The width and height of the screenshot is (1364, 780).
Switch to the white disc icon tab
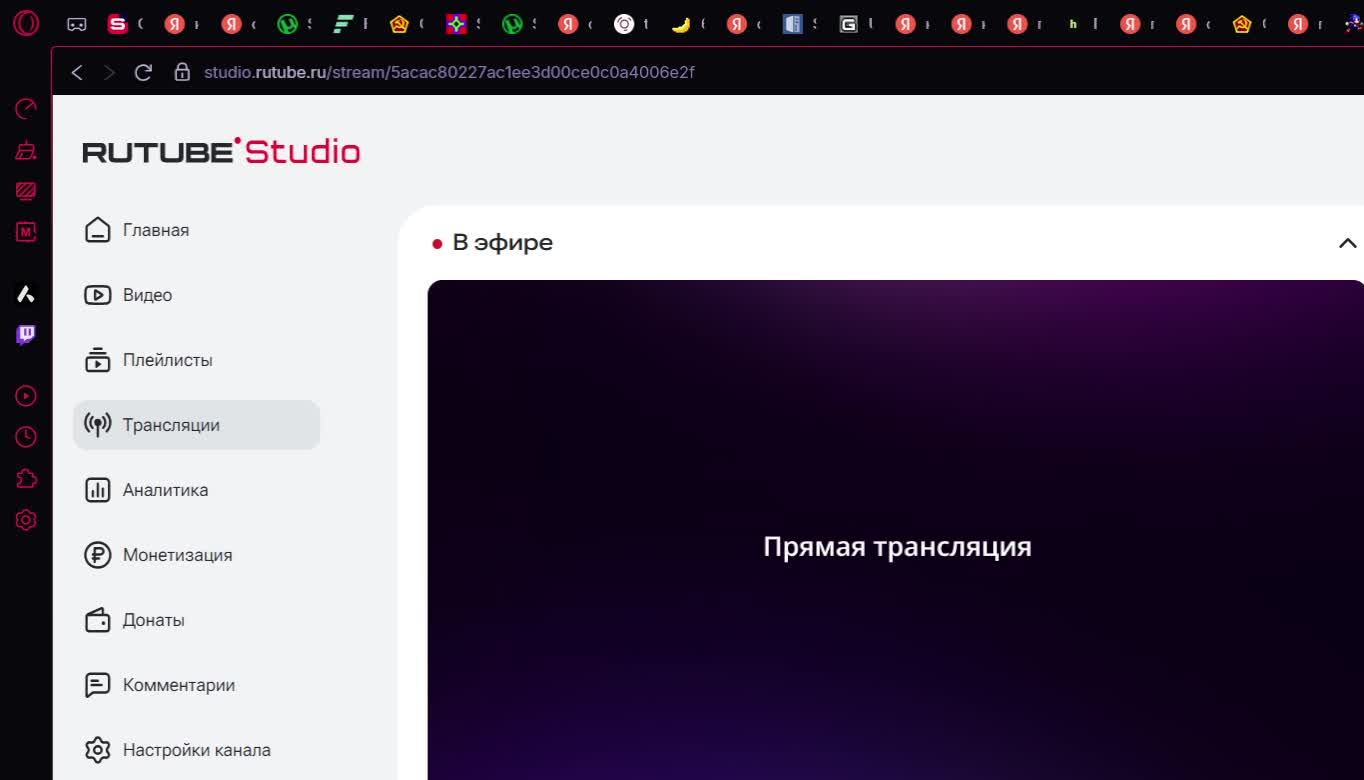pos(624,25)
